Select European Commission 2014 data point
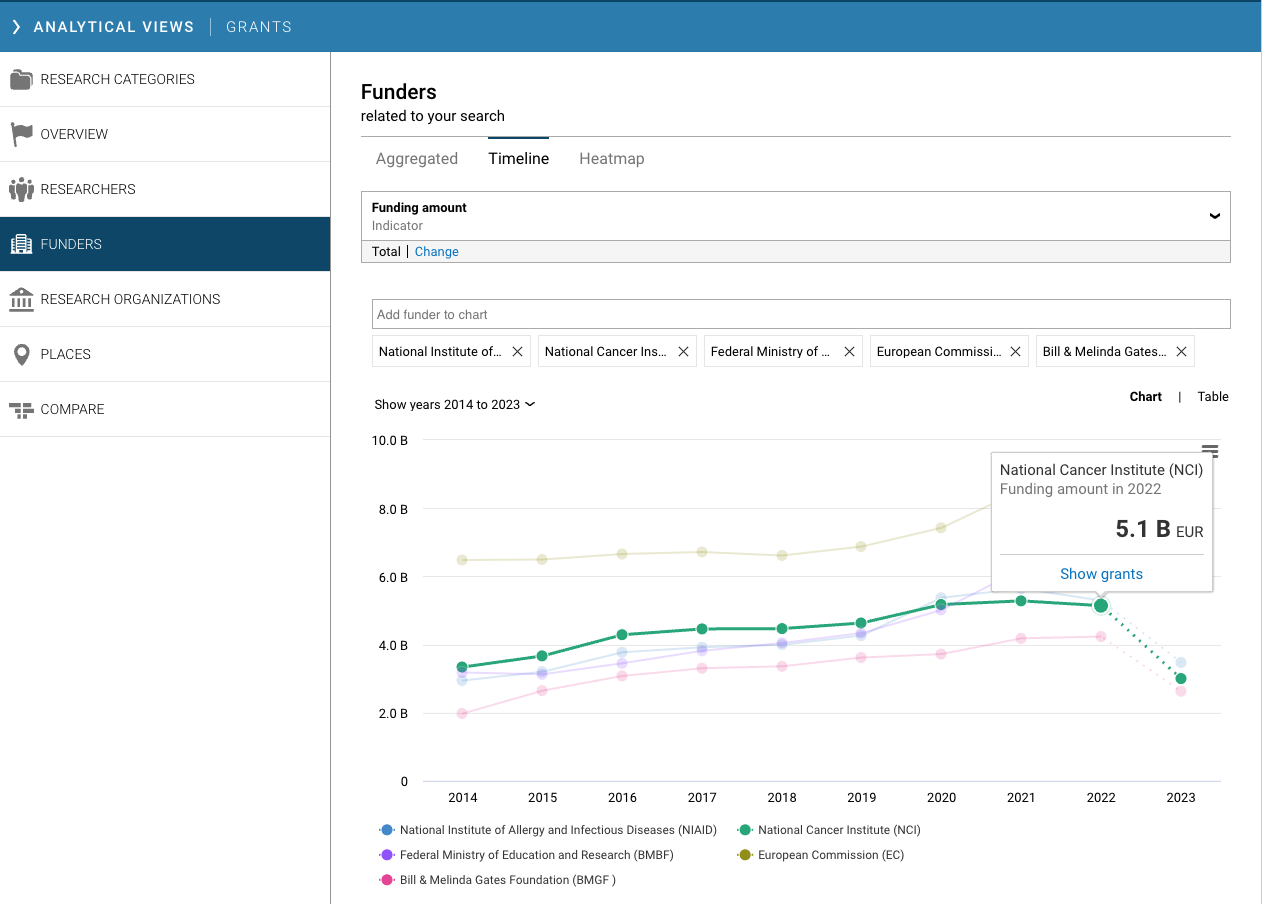1262x904 pixels. coord(462,560)
